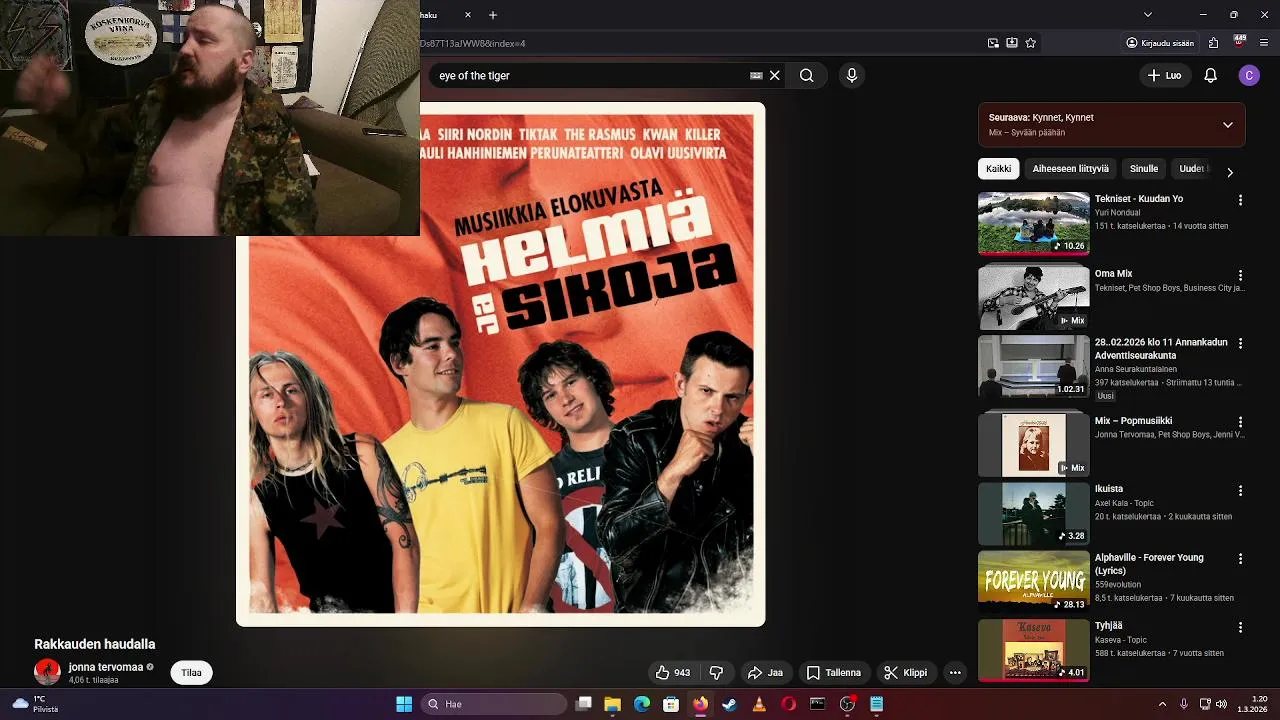Show hidden system tray icons
The image size is (1280, 720).
pyautogui.click(x=1162, y=704)
